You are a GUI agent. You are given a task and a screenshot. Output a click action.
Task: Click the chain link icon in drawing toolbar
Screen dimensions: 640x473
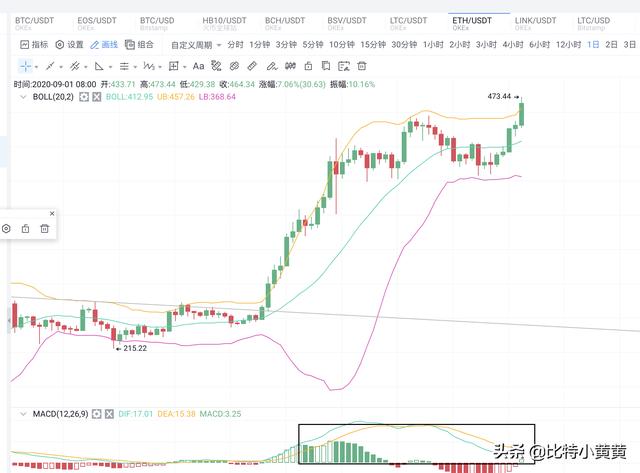pos(234,66)
